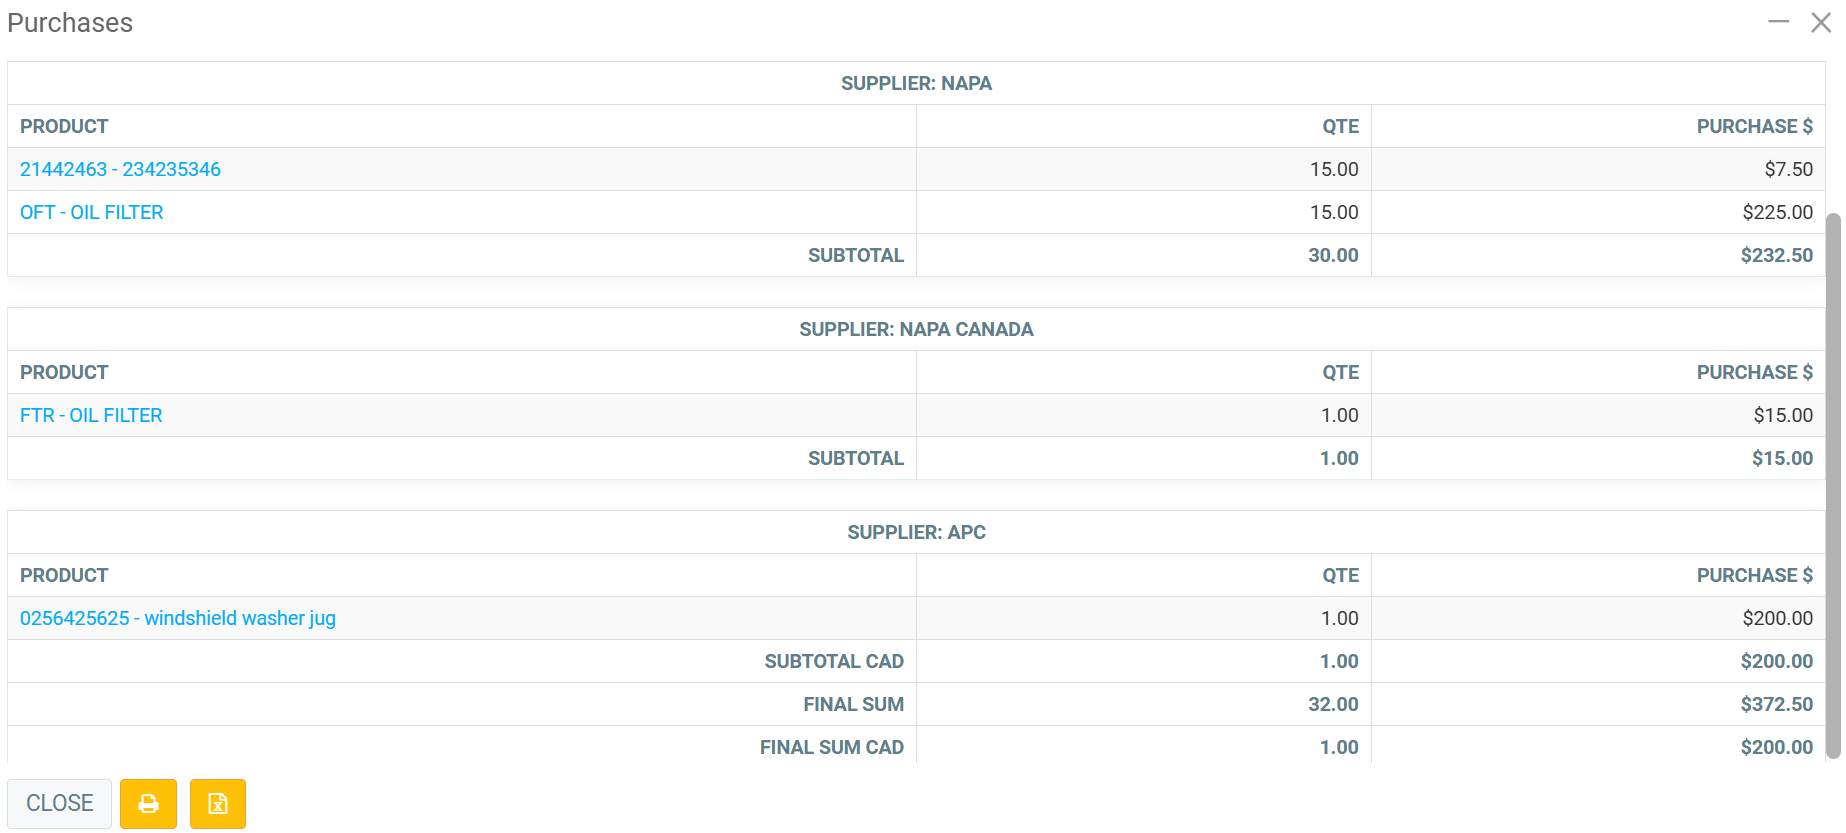Open the OFT - OIL FILTER product

click(x=91, y=212)
